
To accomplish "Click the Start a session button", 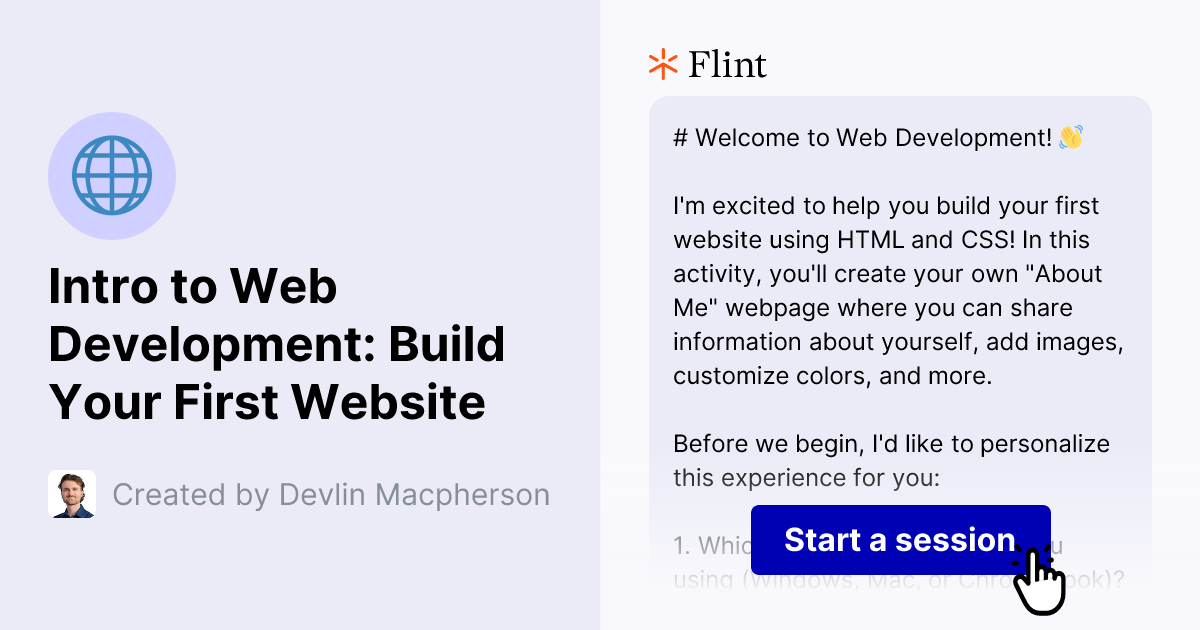I will pos(899,540).
